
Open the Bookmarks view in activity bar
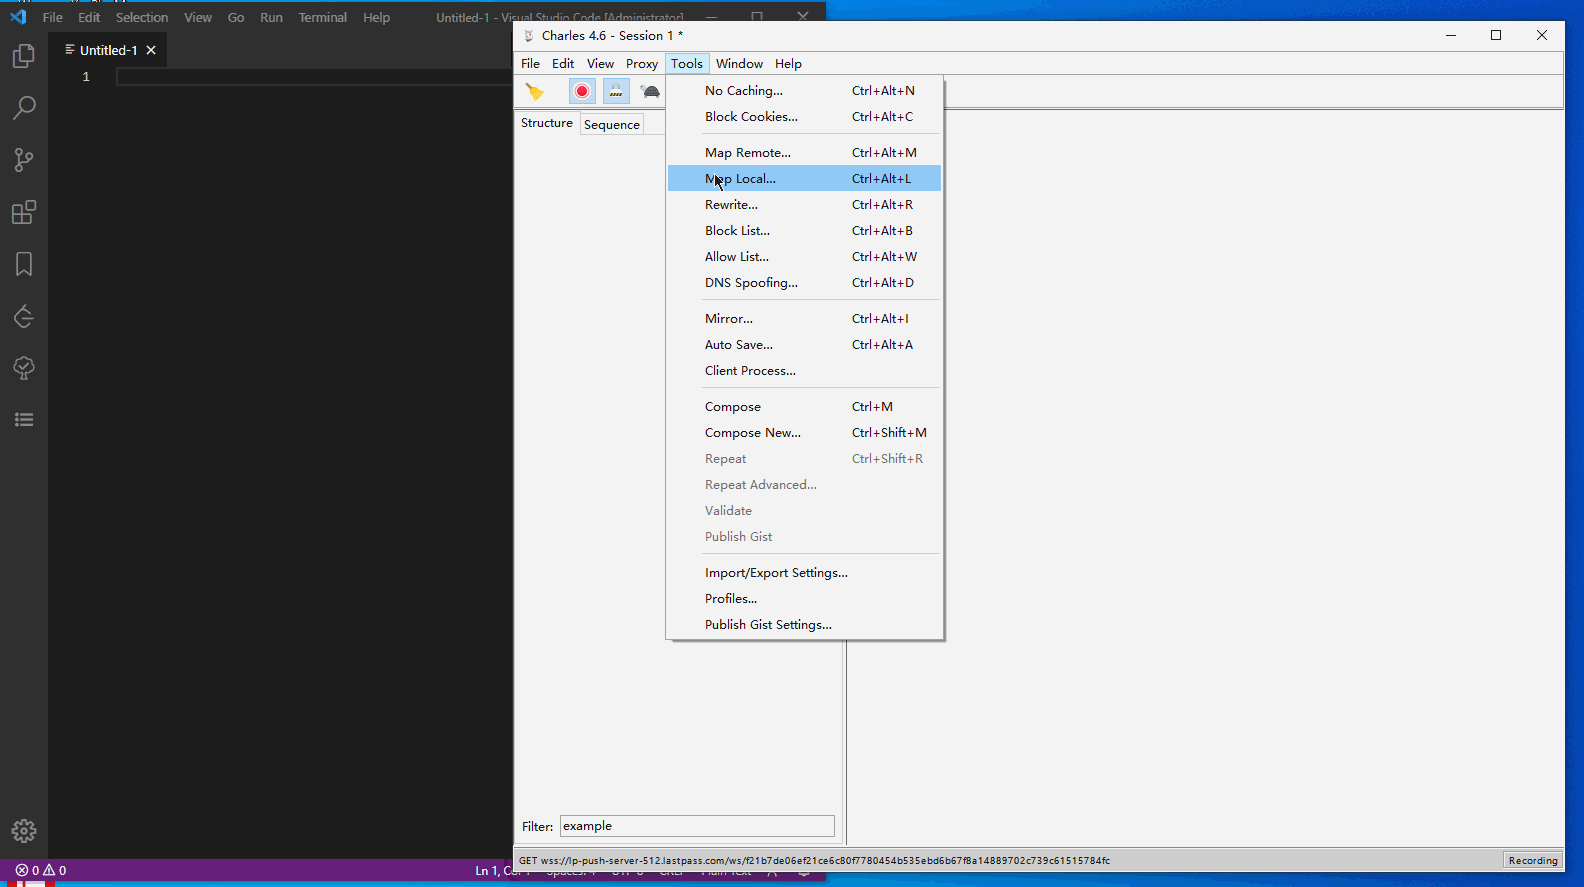tap(24, 264)
